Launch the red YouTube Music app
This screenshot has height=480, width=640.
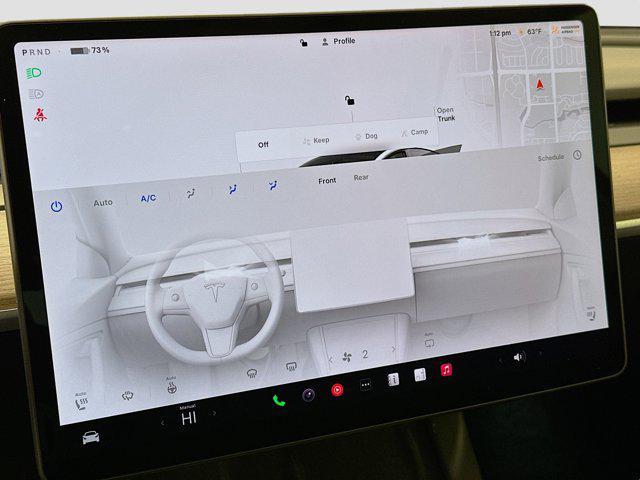click(x=337, y=390)
